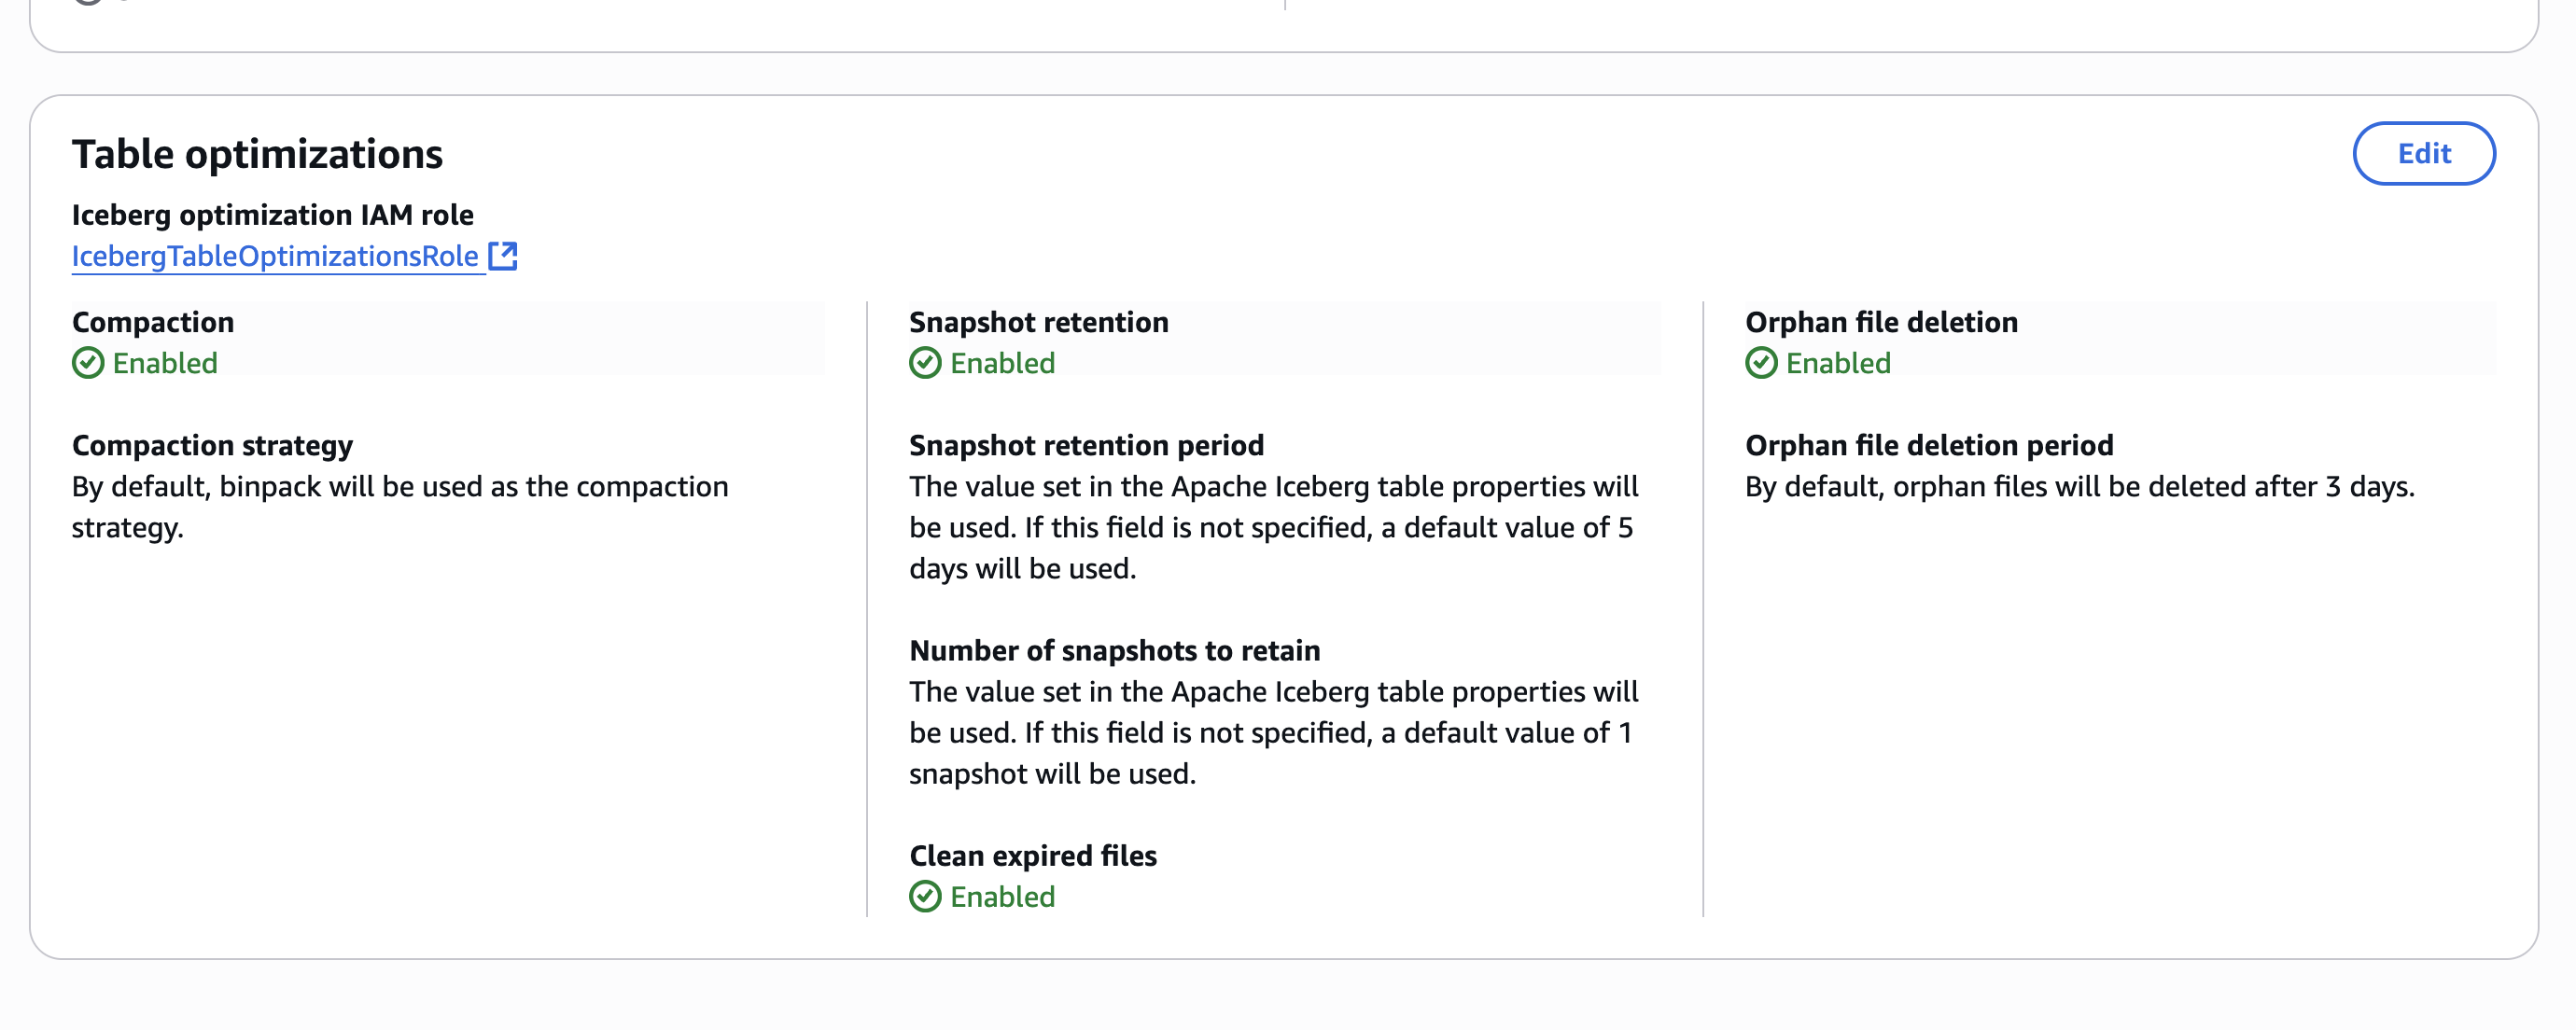This screenshot has height=1030, width=2576.
Task: Click the Iceberg optimization IAM role label
Action: [272, 215]
